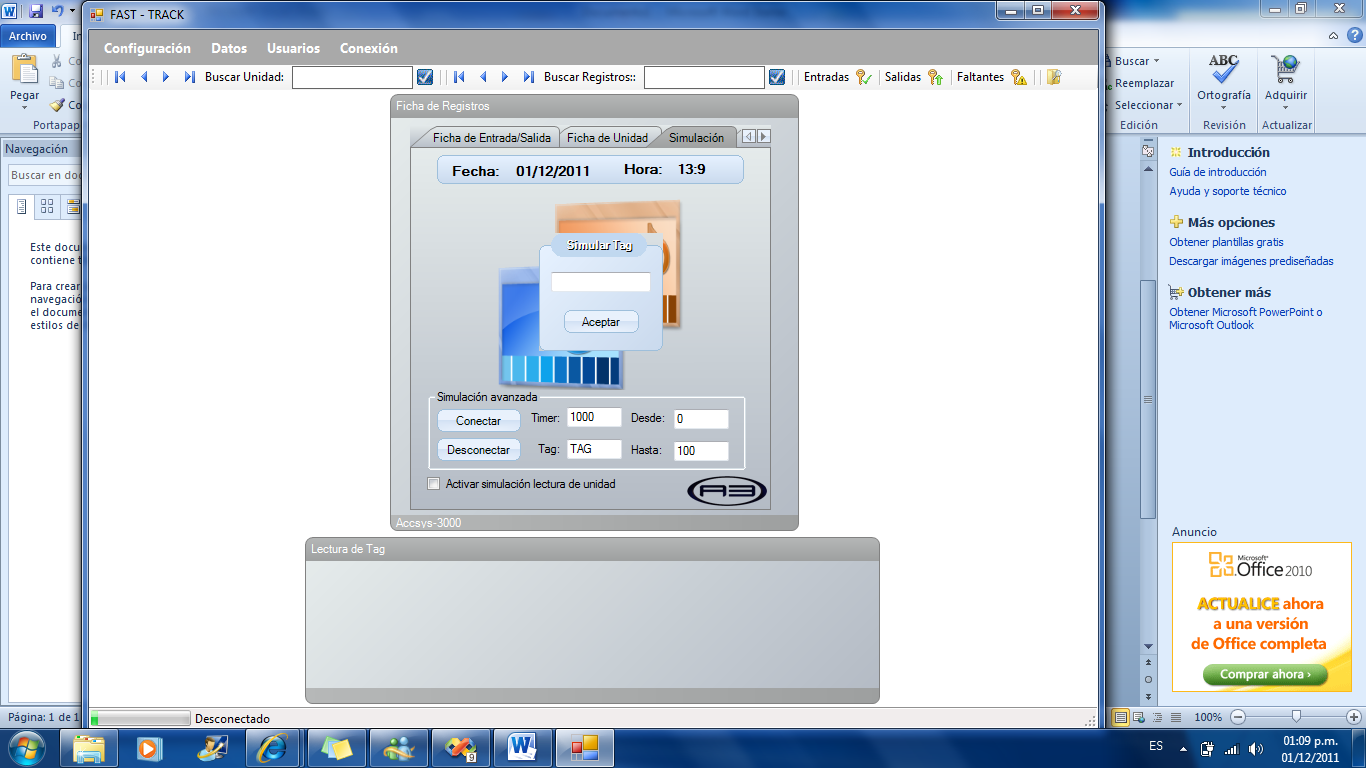Click the Faltantes warning key icon
This screenshot has height=768, width=1366.
(1019, 77)
